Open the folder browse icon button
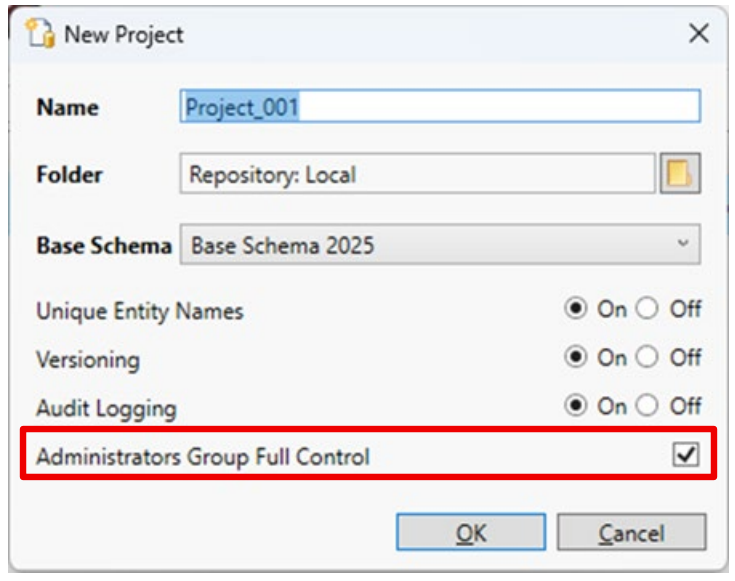The height and width of the screenshot is (581, 735). coord(680,174)
